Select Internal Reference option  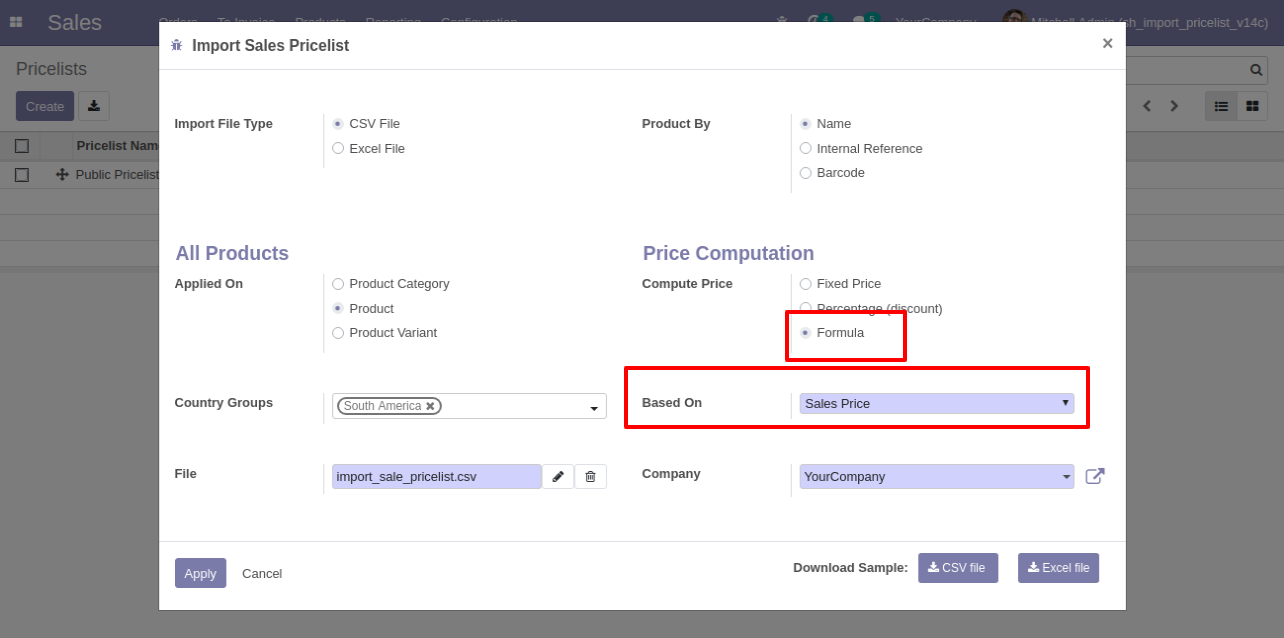[806, 148]
